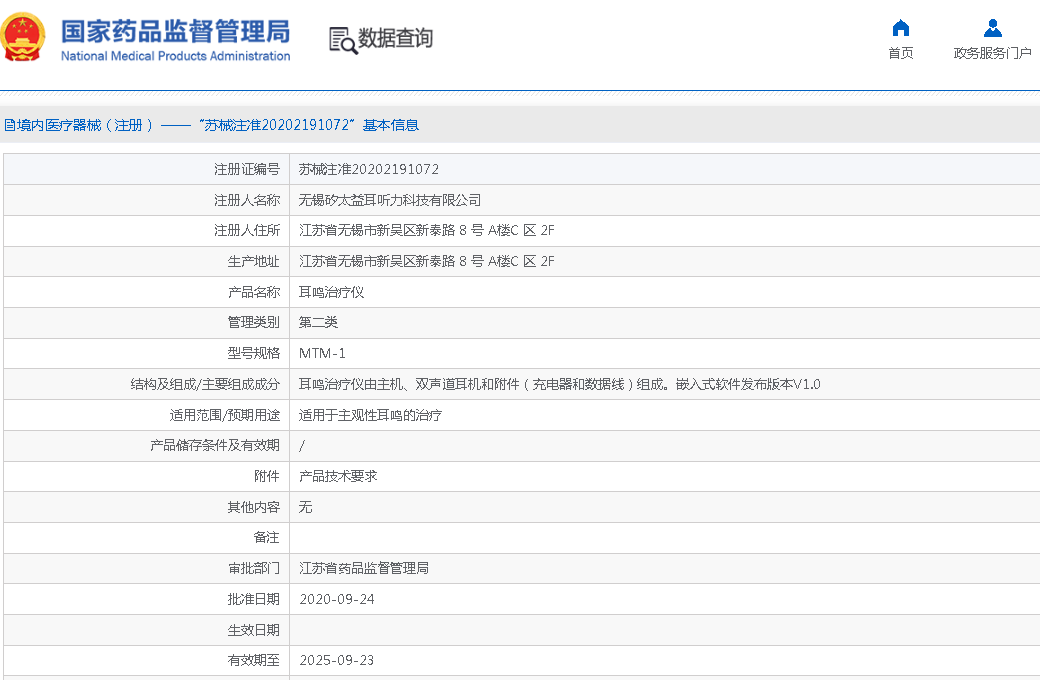
Task: Open the 产品技术要求 attachment
Action: 338,476
